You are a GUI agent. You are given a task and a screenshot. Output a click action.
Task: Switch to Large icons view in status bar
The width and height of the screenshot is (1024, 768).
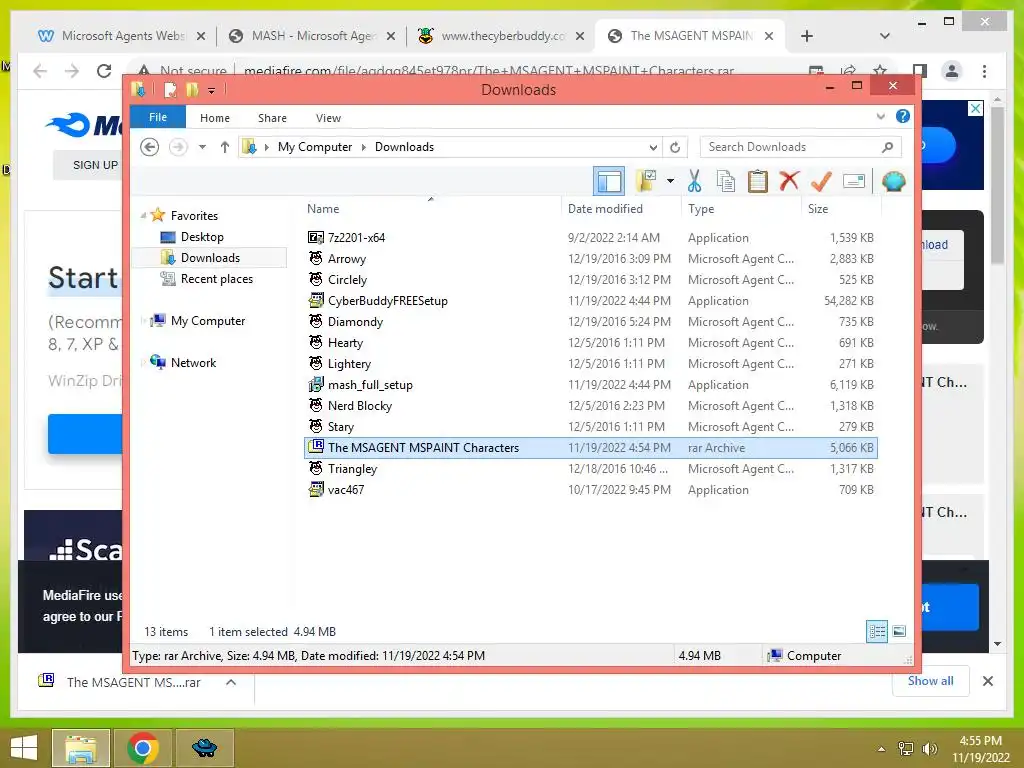point(899,631)
